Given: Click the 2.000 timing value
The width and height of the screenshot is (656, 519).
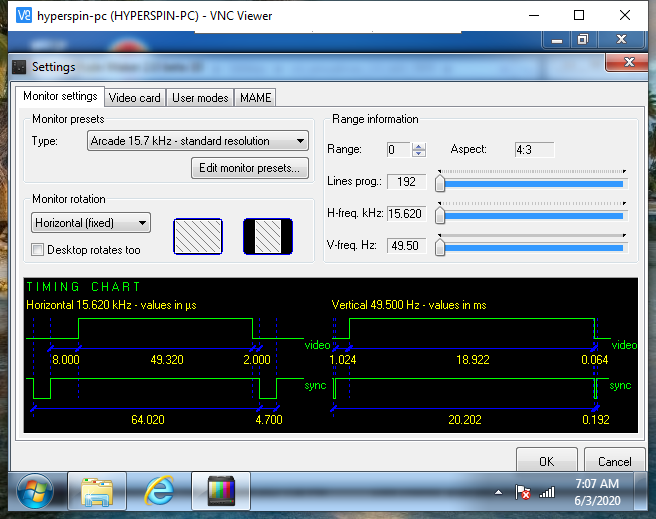Looking at the screenshot, I should coord(257,360).
